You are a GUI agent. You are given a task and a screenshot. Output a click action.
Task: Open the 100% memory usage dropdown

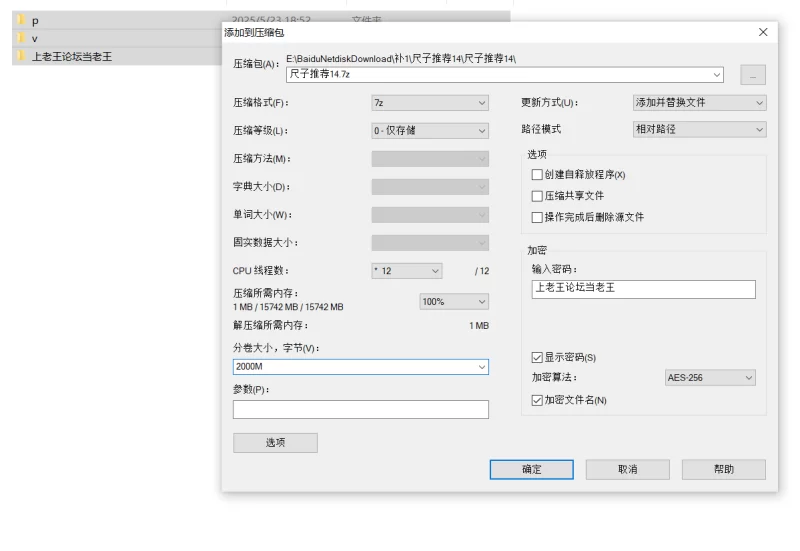[x=454, y=302]
